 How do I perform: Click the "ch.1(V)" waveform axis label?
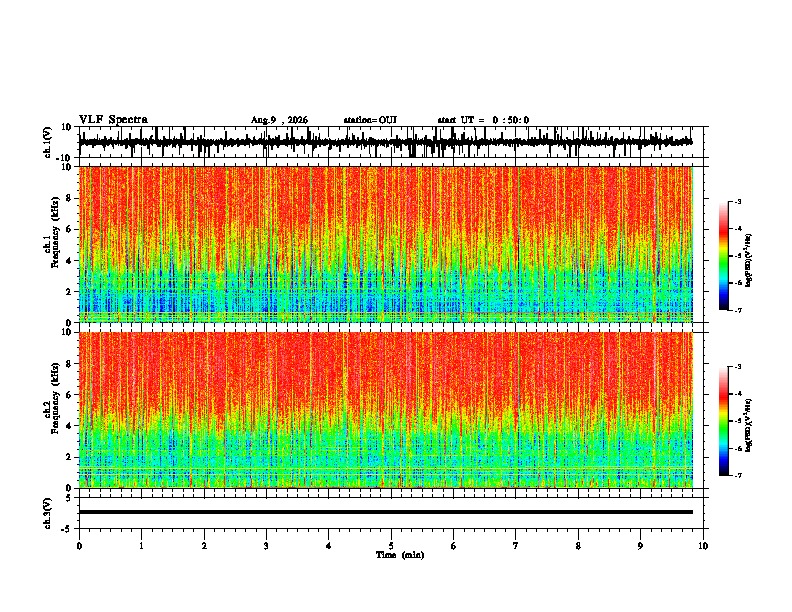pos(48,142)
